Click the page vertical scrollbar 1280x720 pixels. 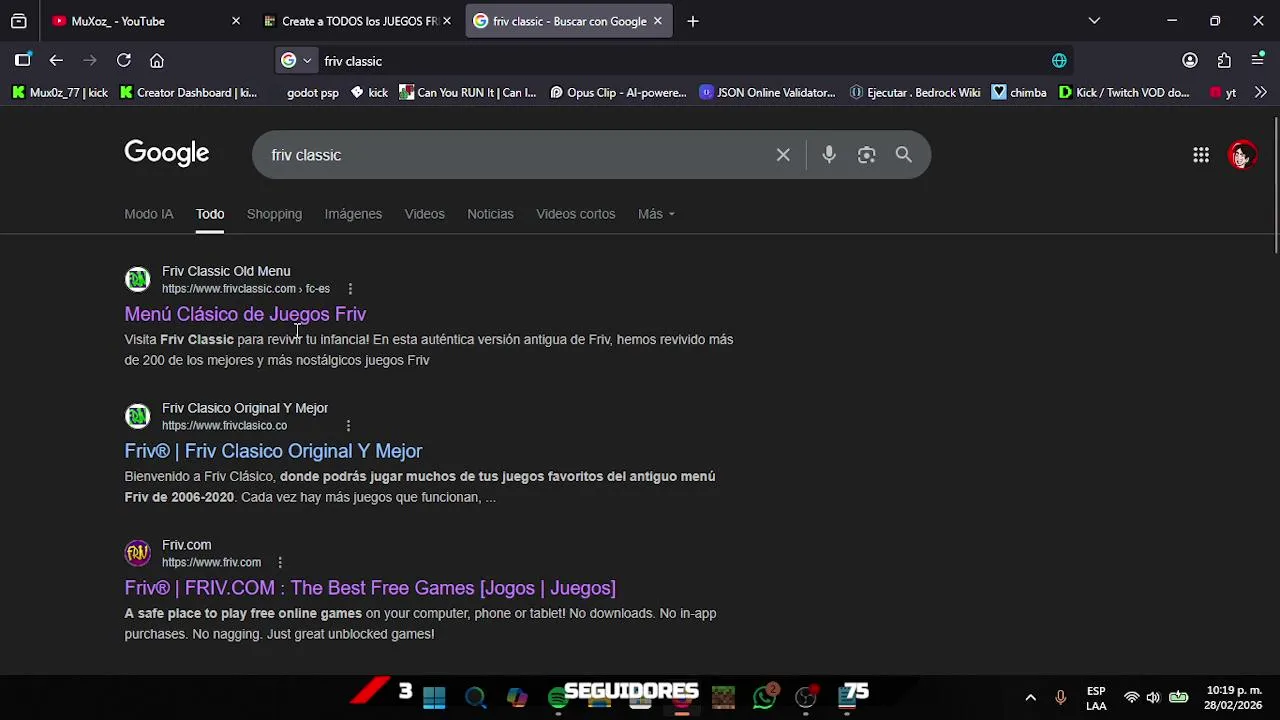(1275, 185)
